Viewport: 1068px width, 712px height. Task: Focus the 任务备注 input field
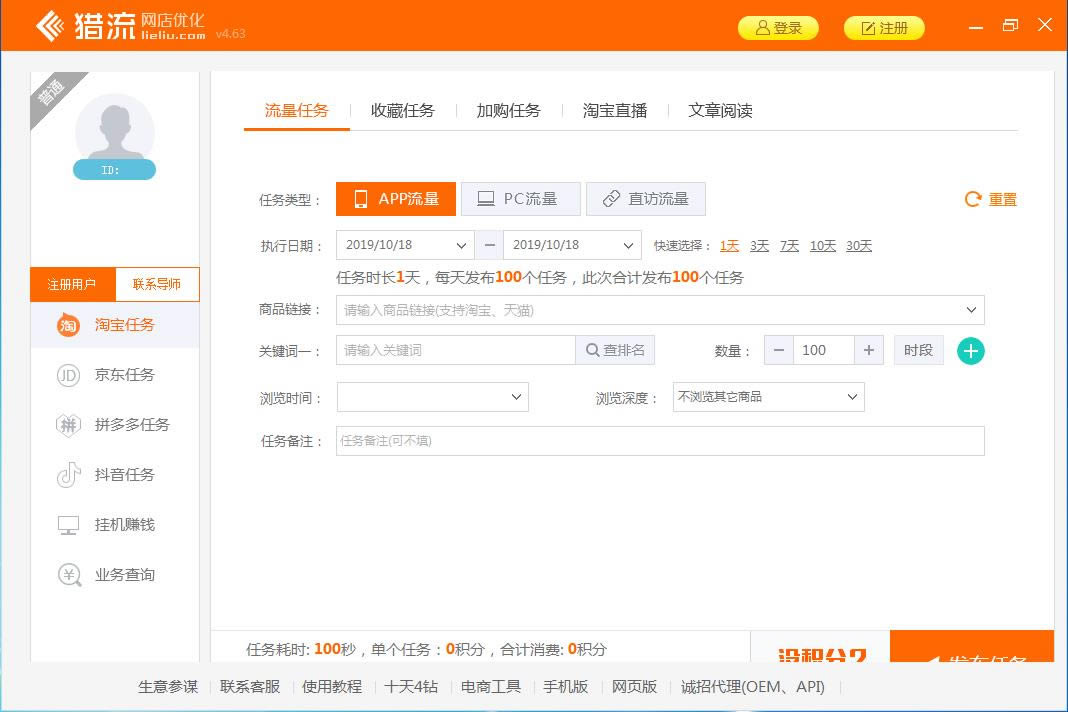coord(660,441)
